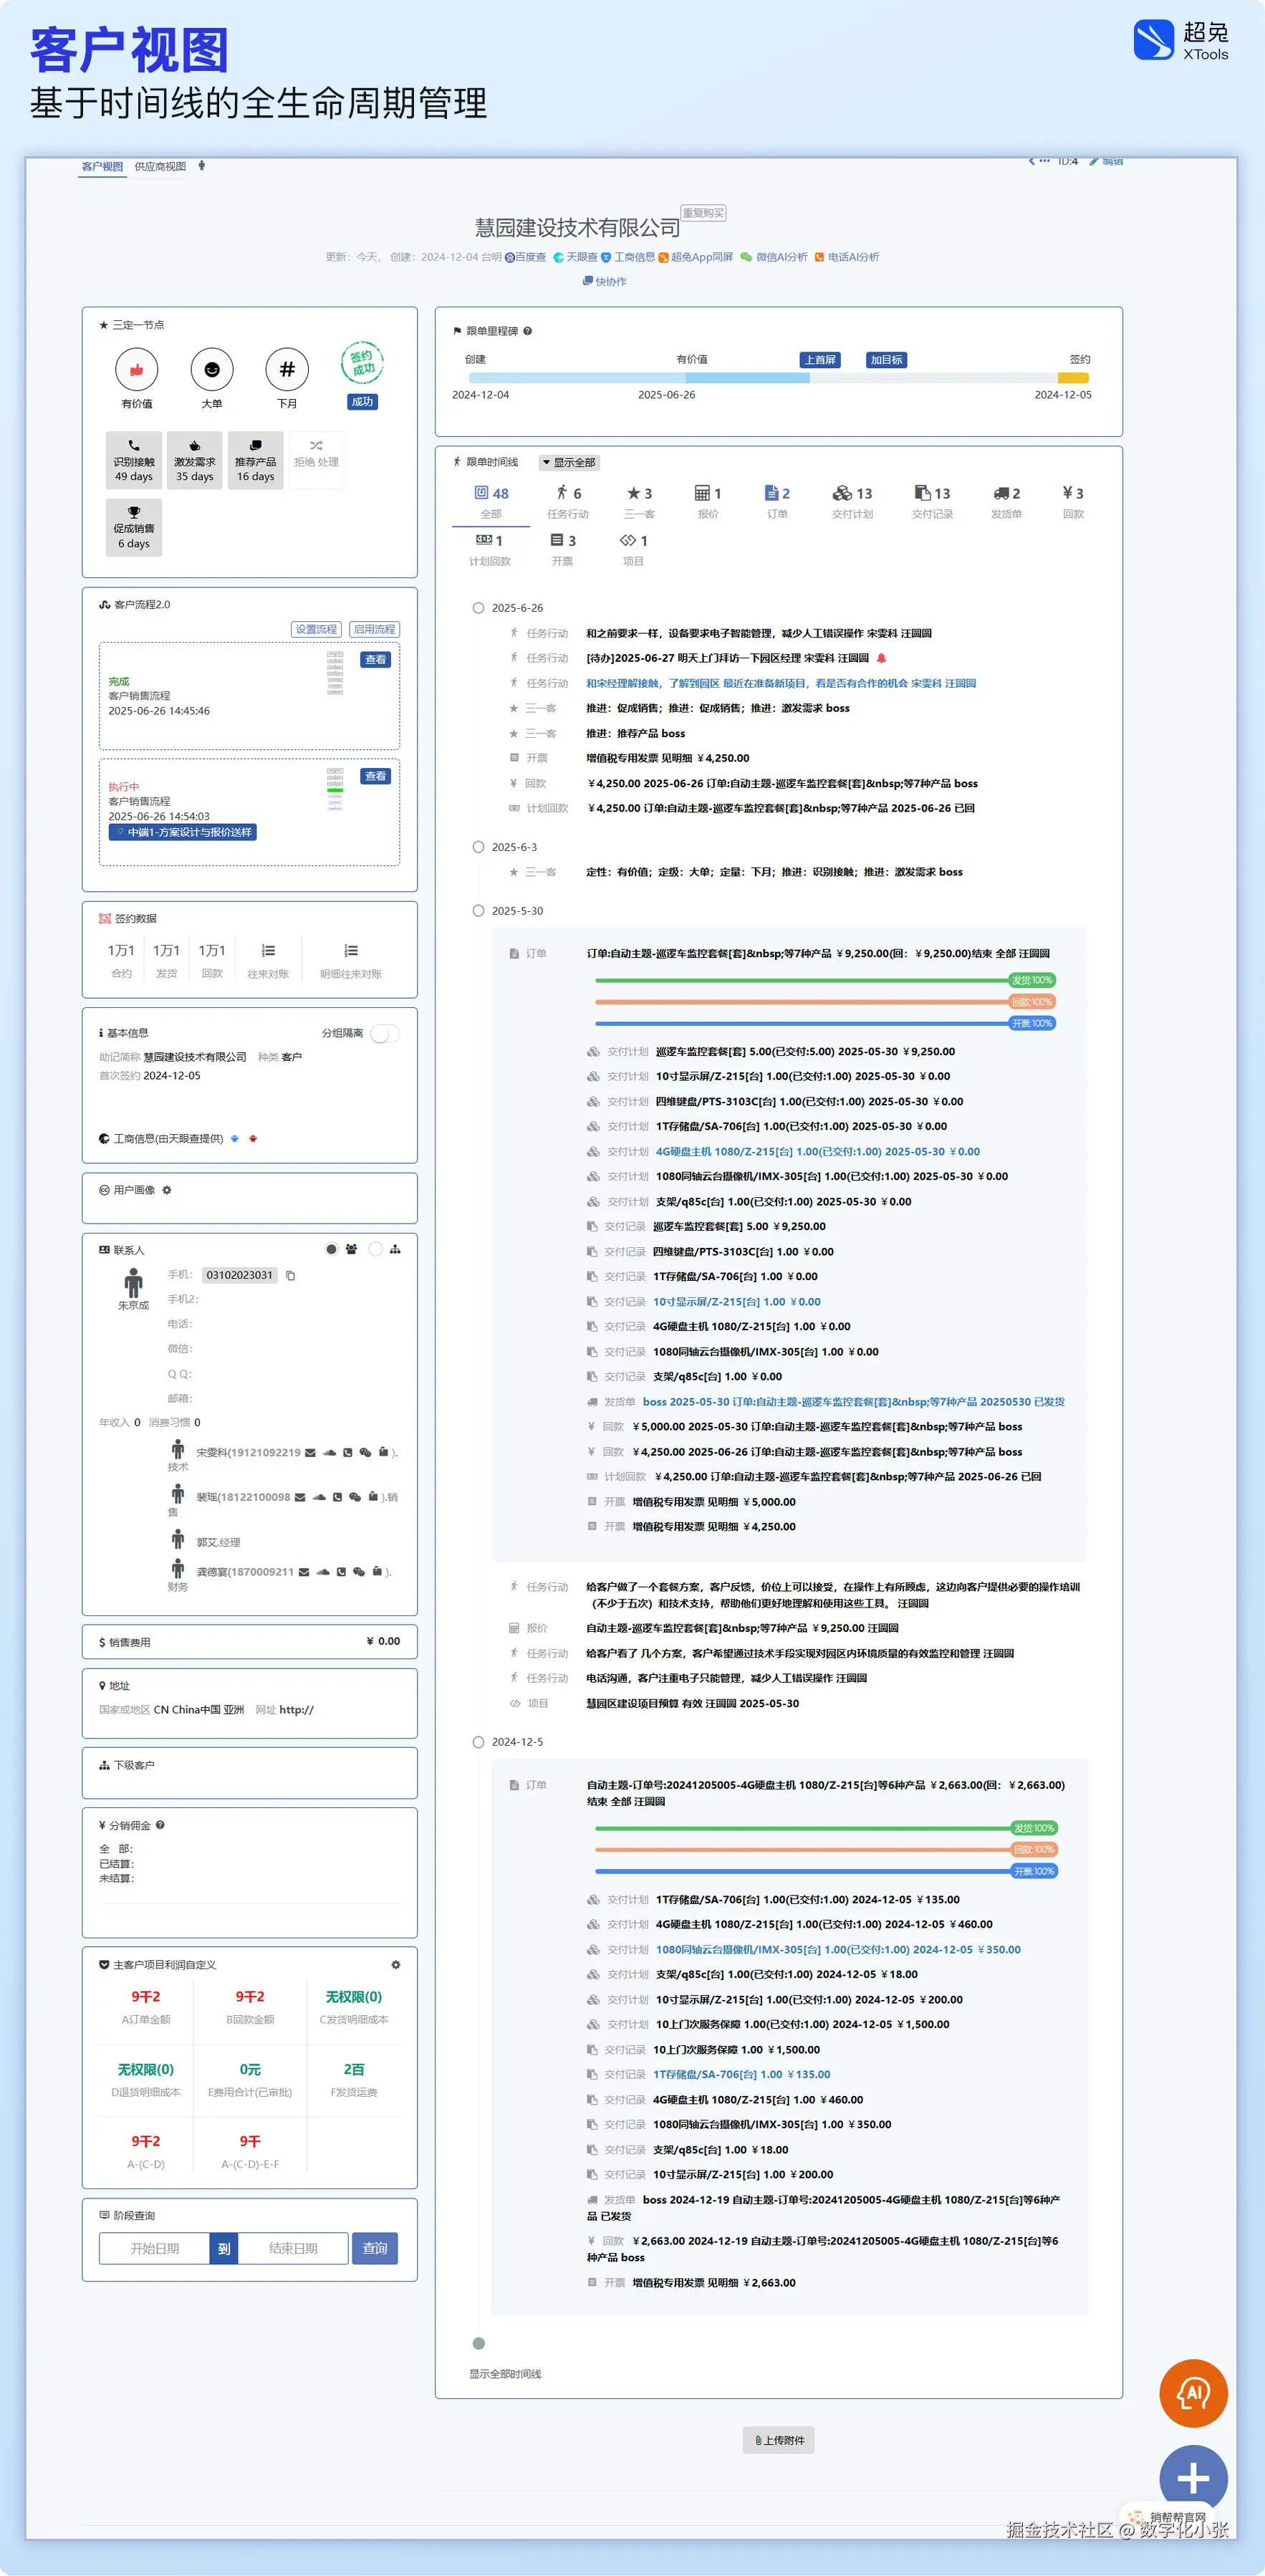Open the 显示全部 dropdown in 跟单时间线
The height and width of the screenshot is (2576, 1265).
pyautogui.click(x=569, y=462)
